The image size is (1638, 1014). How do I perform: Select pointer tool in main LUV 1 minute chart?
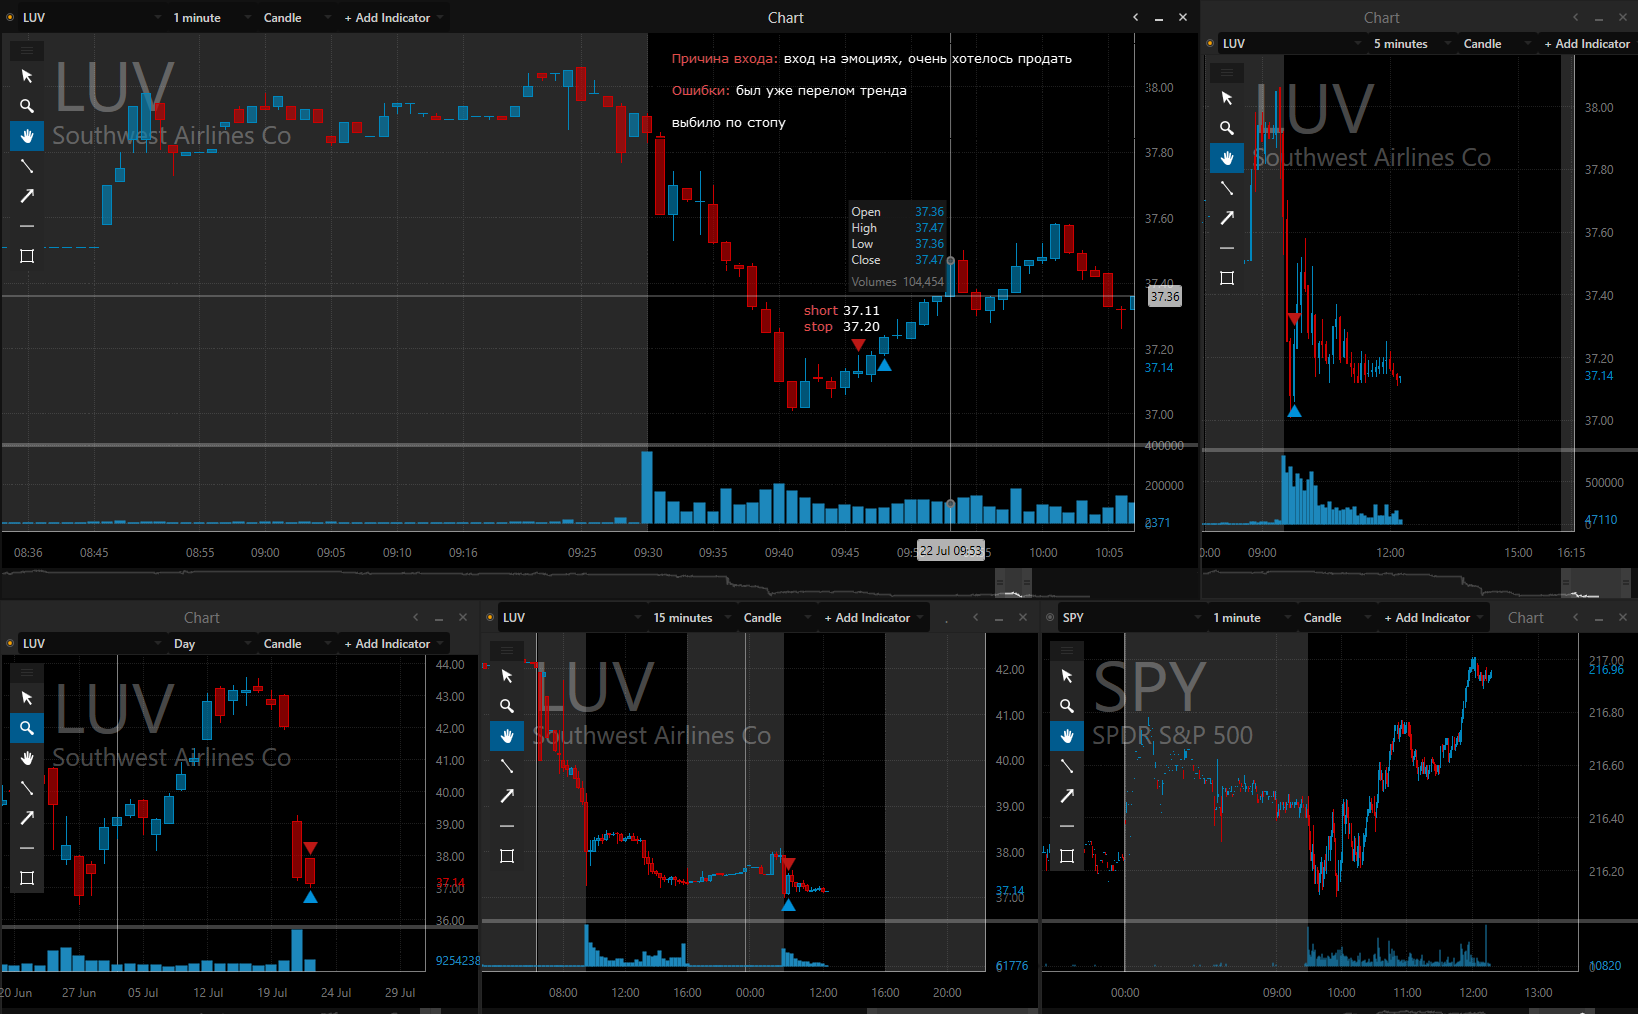click(x=27, y=76)
